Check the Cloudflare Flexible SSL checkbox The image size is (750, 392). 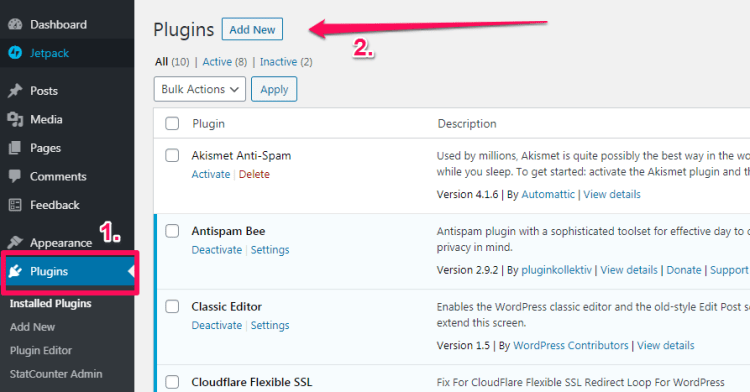pos(172,382)
